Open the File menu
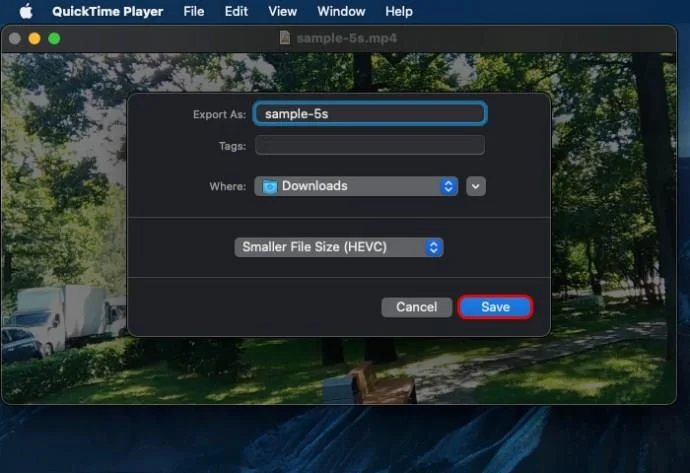The height and width of the screenshot is (473, 690). pos(194,11)
